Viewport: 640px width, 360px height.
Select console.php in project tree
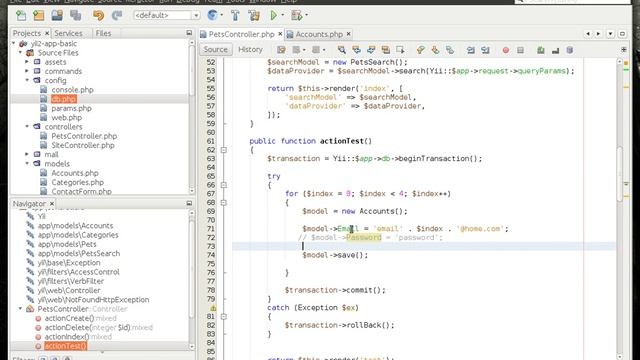(72, 90)
